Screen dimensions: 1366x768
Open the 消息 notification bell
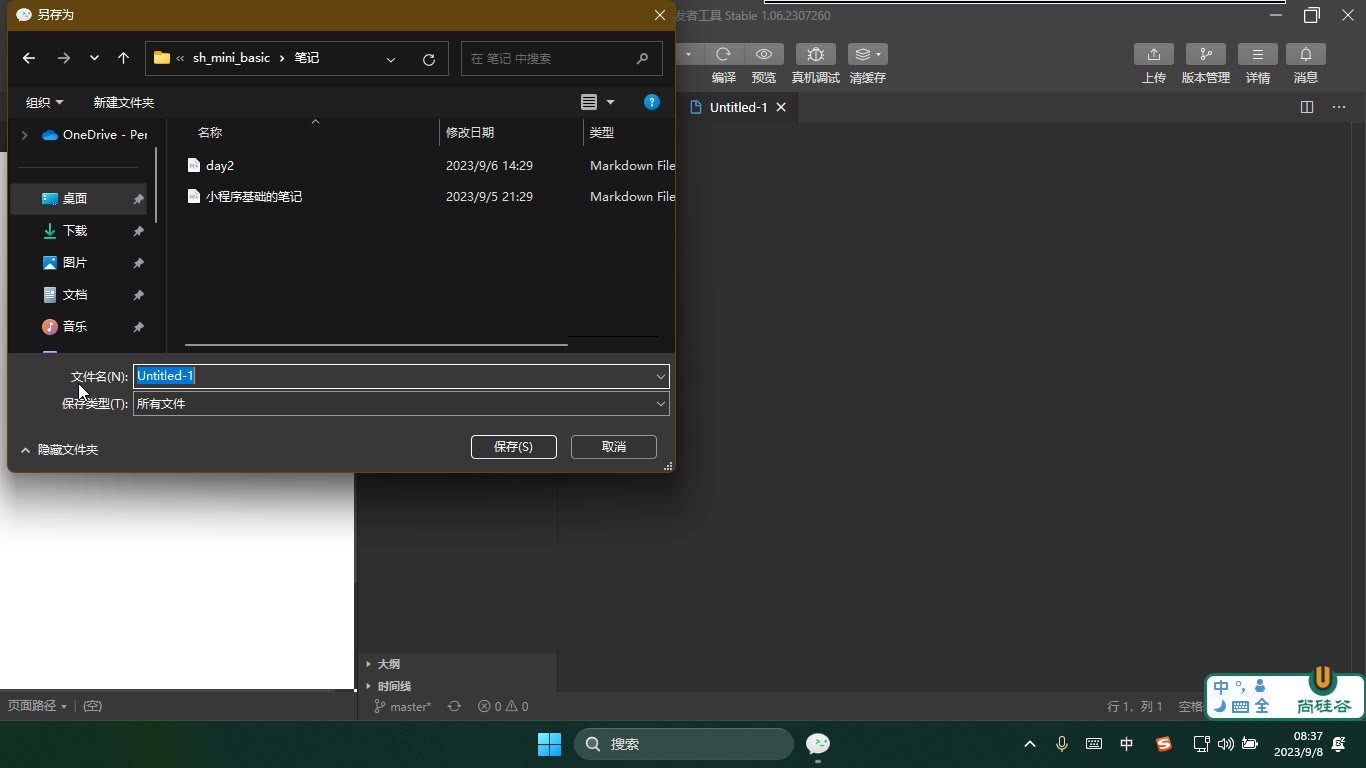pyautogui.click(x=1306, y=54)
